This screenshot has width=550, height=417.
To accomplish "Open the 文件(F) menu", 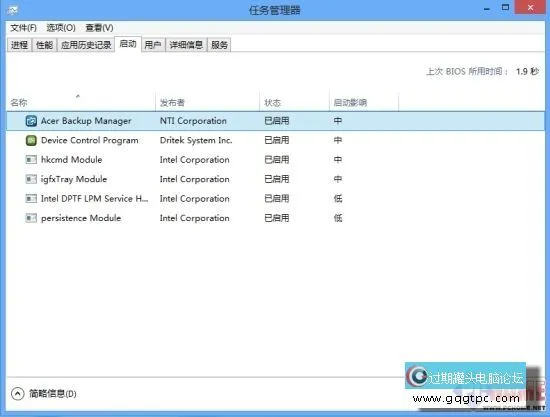I will [x=24, y=28].
